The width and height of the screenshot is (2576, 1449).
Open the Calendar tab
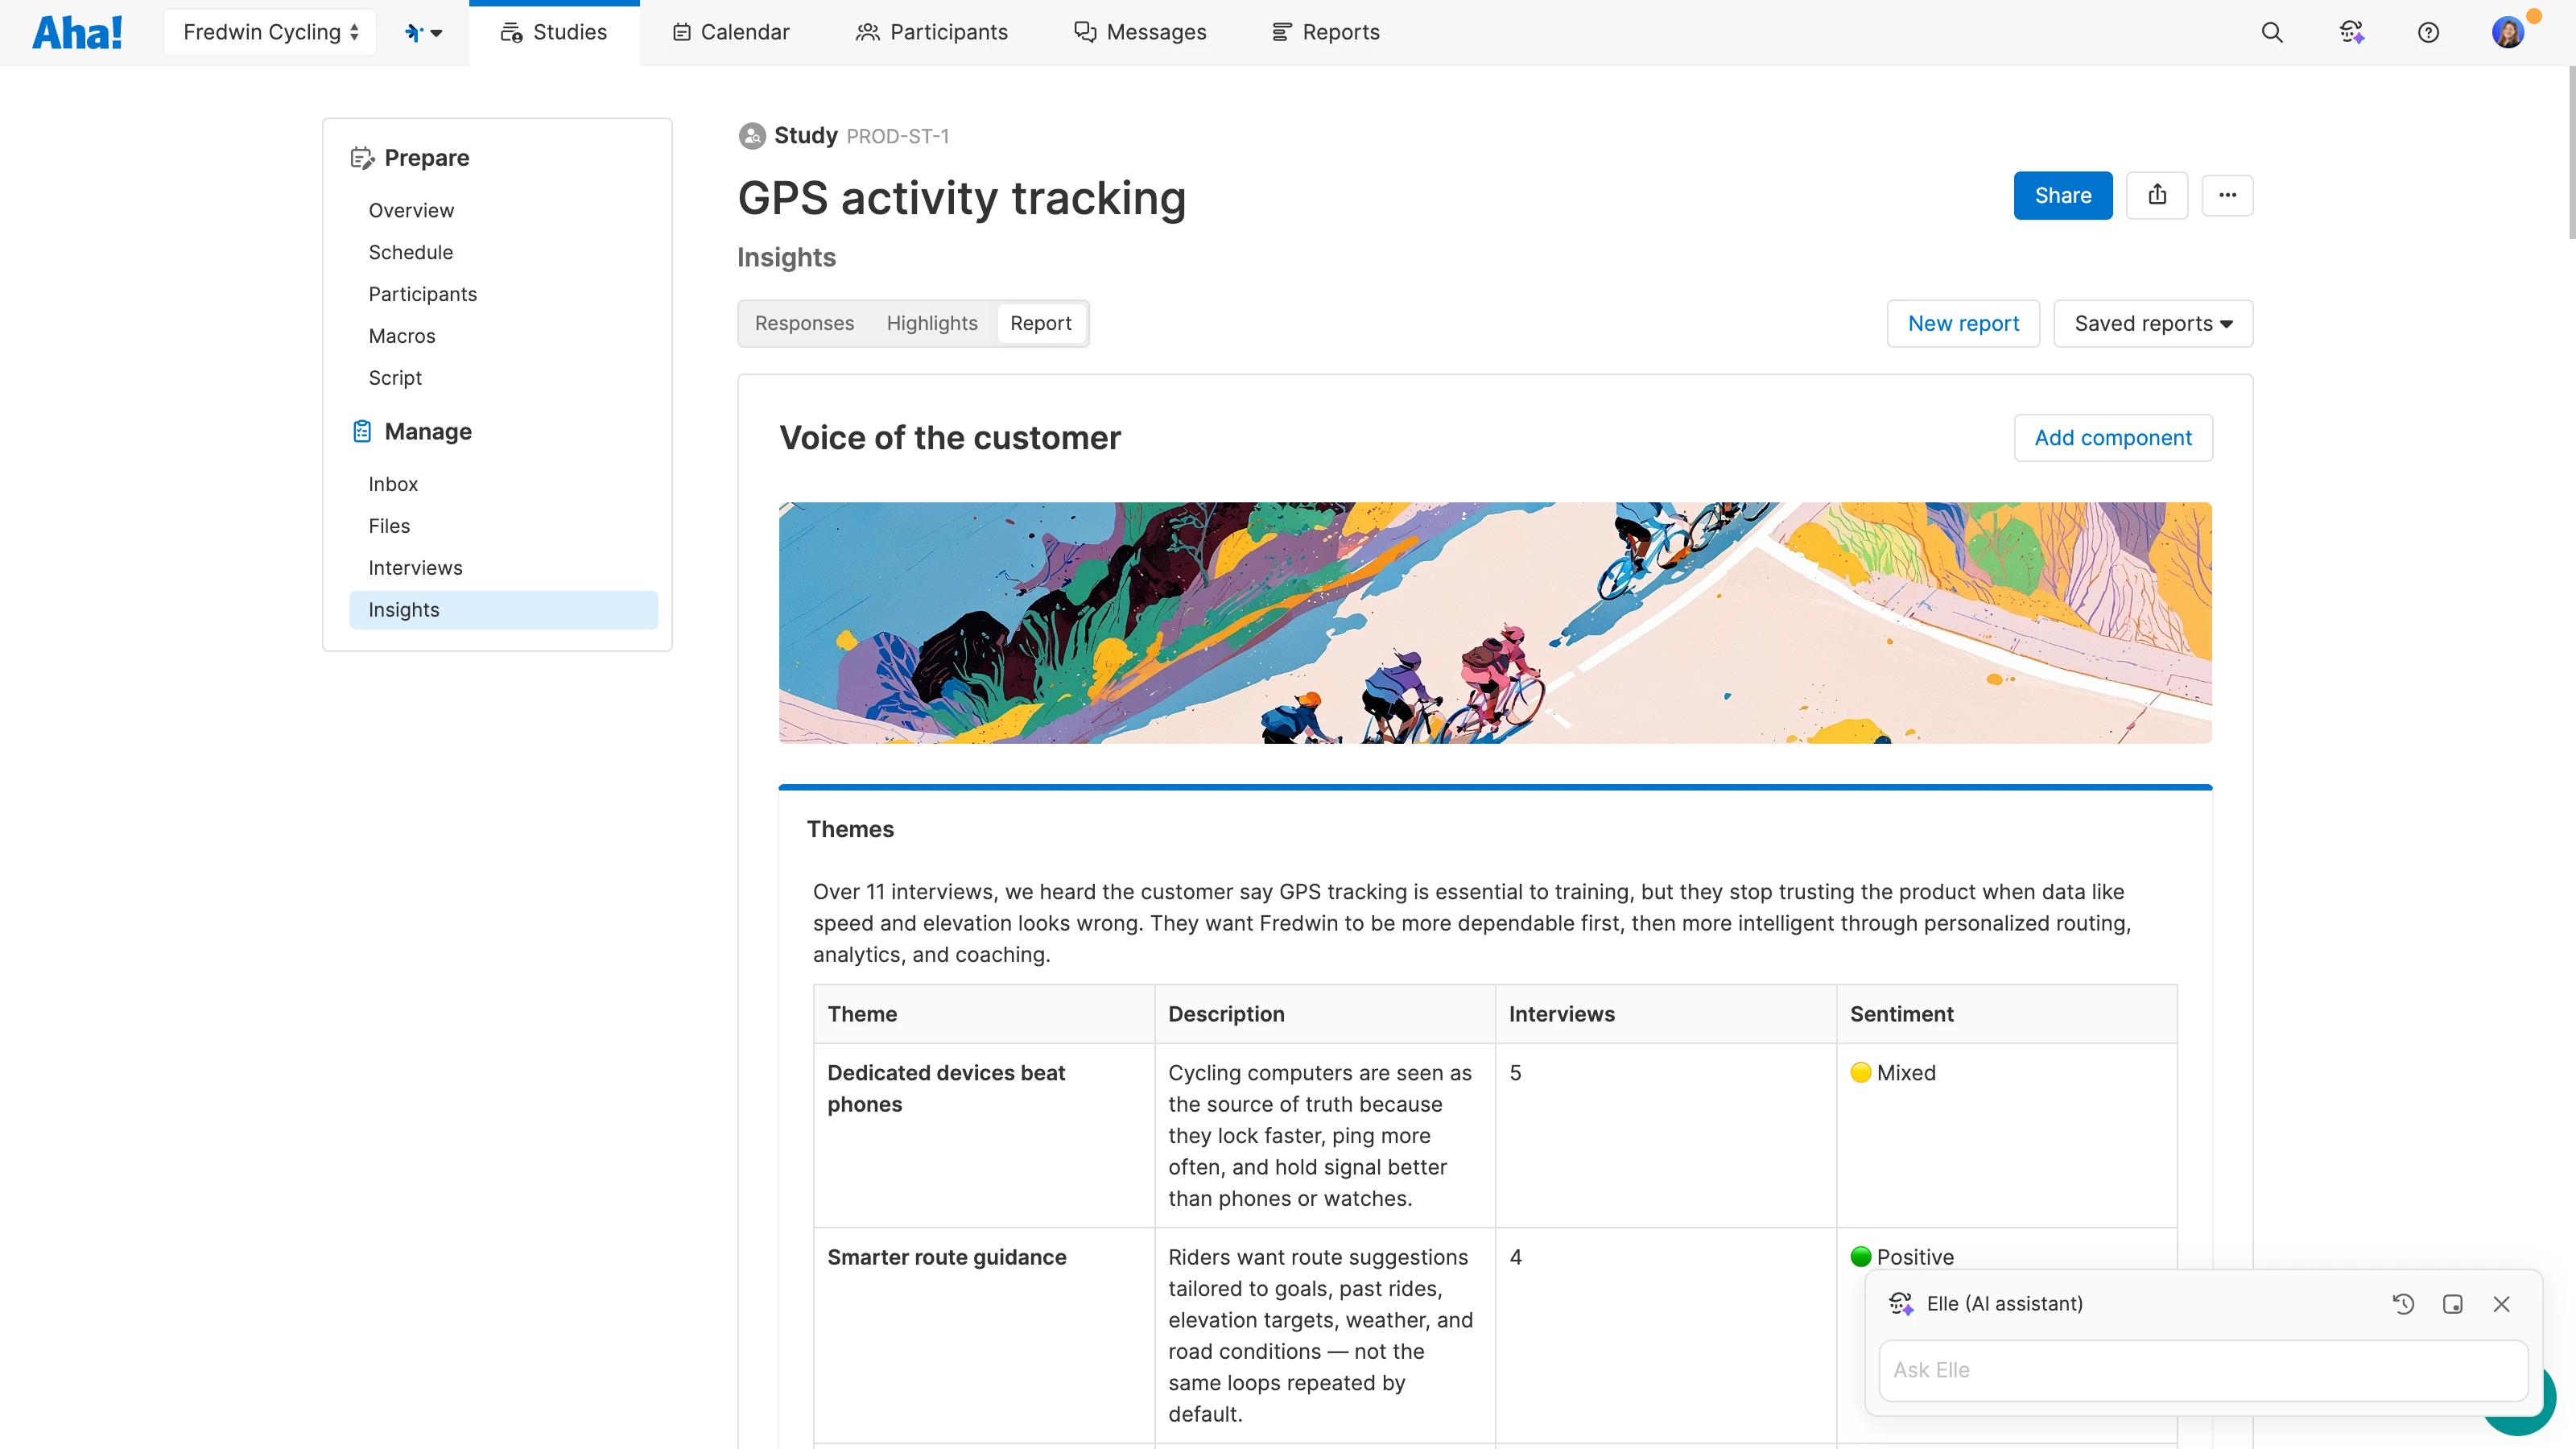[x=731, y=32]
